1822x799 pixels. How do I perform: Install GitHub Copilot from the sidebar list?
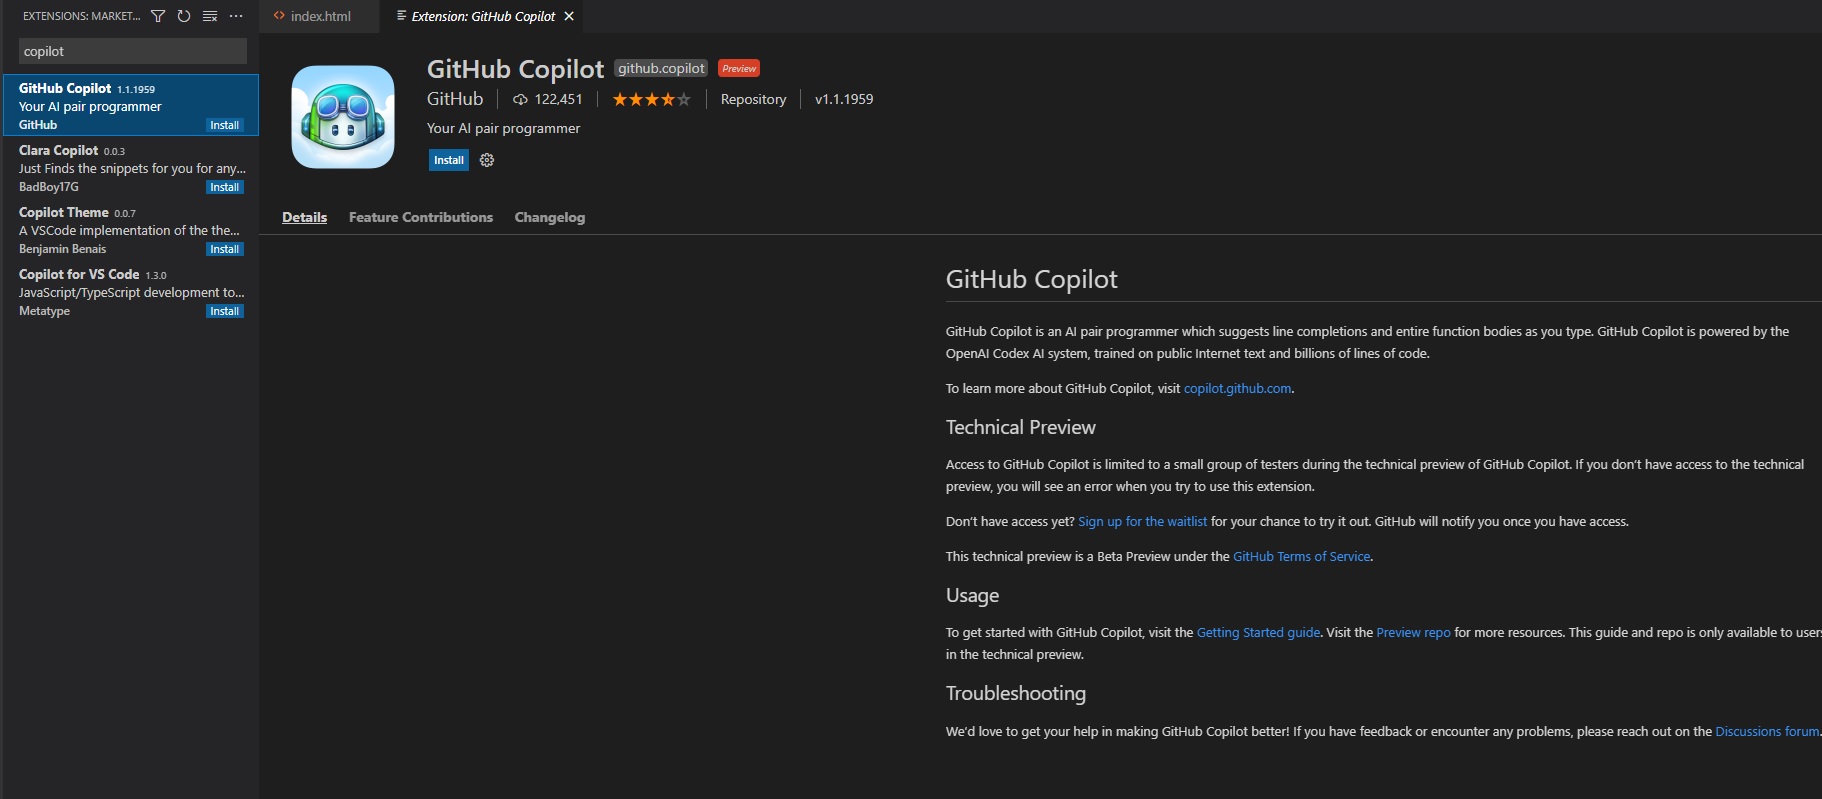coord(224,125)
